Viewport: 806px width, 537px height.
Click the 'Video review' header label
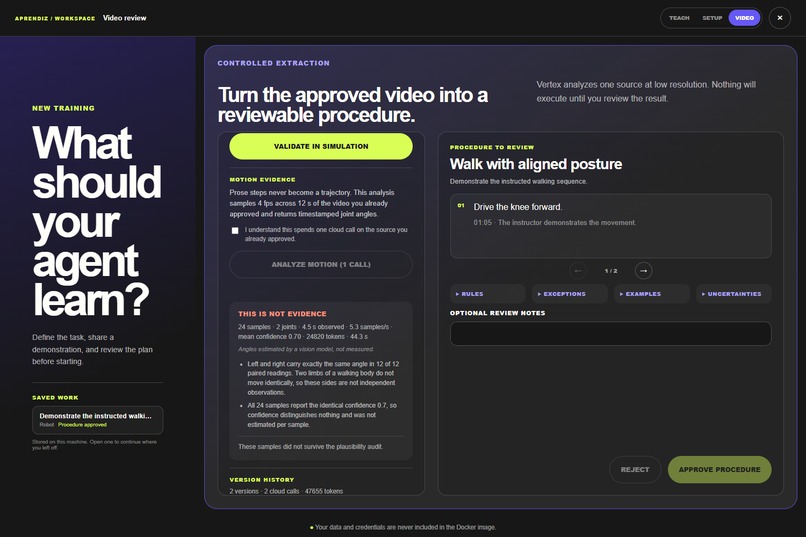[124, 18]
